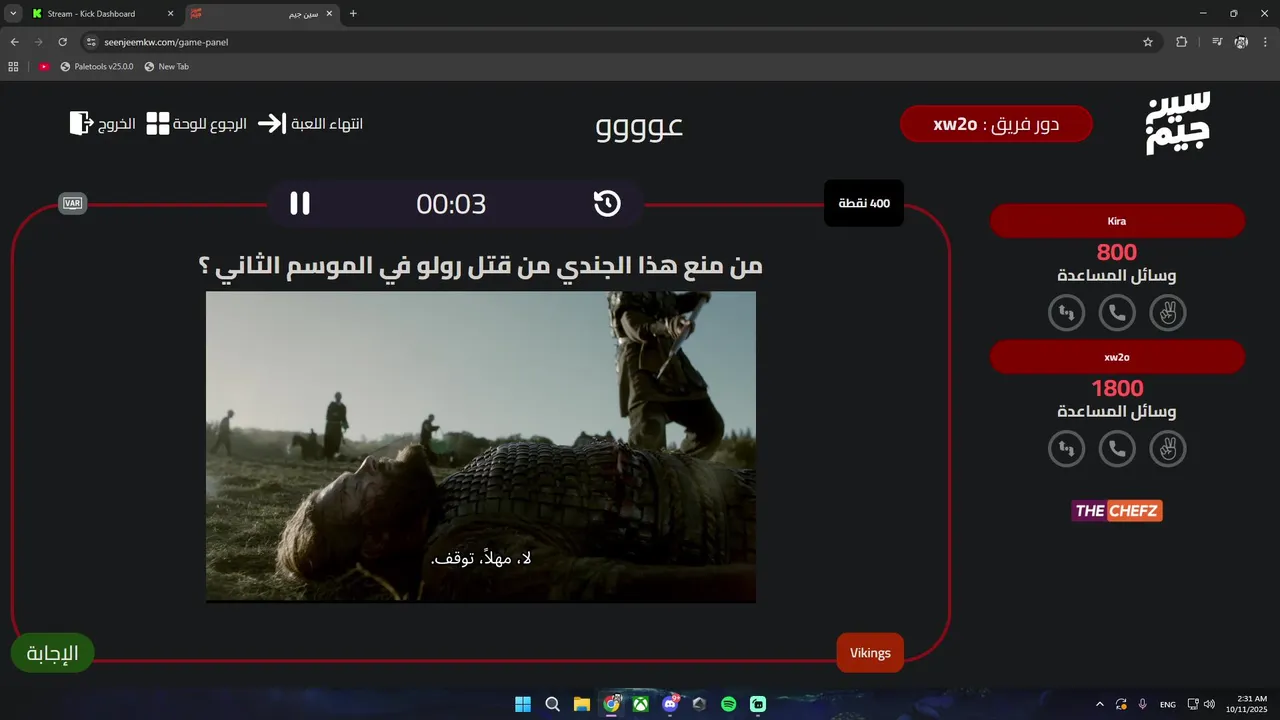View site information icon in address bar
This screenshot has height=720, width=1280.
click(91, 42)
